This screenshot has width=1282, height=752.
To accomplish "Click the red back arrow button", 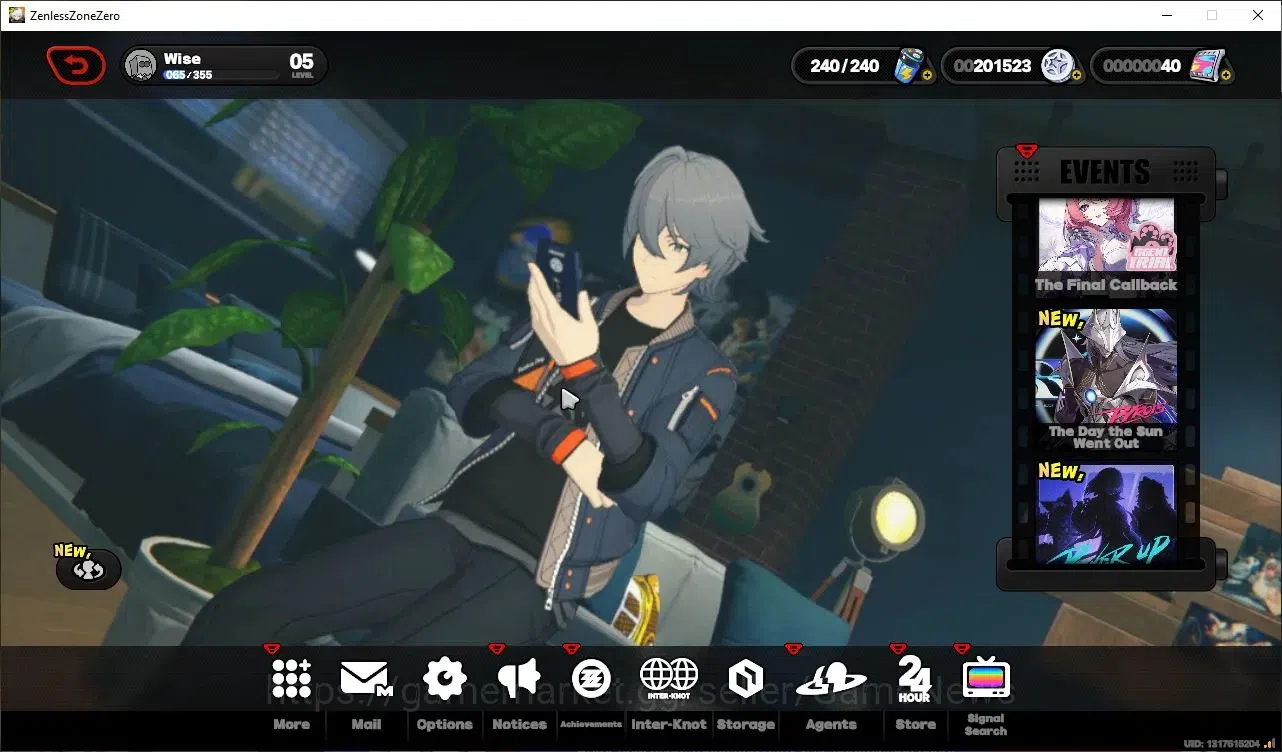I will tap(76, 66).
